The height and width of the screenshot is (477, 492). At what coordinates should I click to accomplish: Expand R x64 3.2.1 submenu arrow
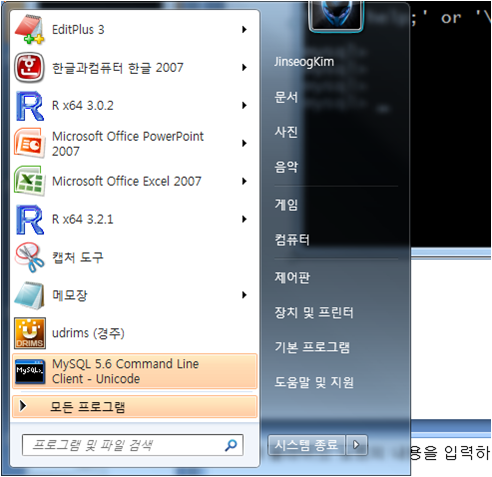tap(244, 219)
